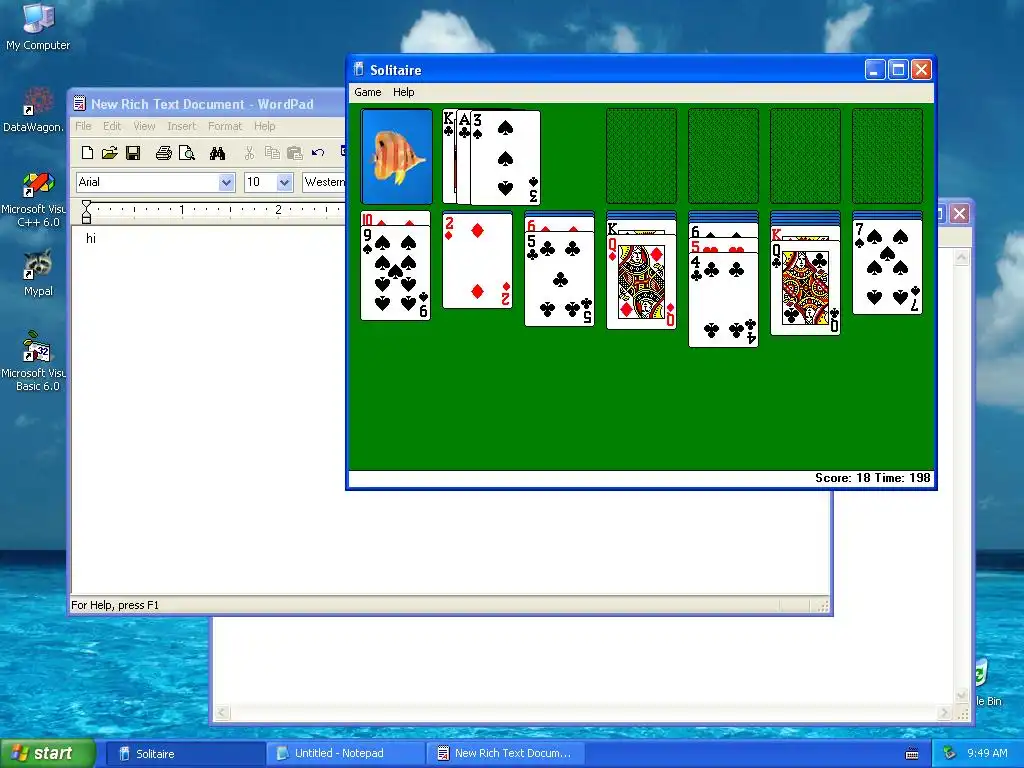Image resolution: width=1024 pixels, height=768 pixels.
Task: Open the Help menu in WordPad
Action: (264, 126)
